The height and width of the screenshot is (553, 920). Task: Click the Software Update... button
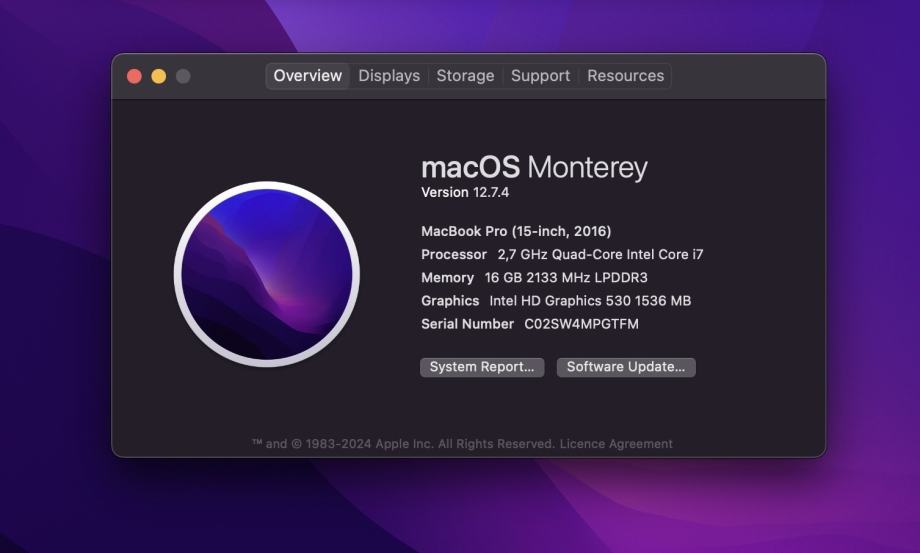click(626, 367)
